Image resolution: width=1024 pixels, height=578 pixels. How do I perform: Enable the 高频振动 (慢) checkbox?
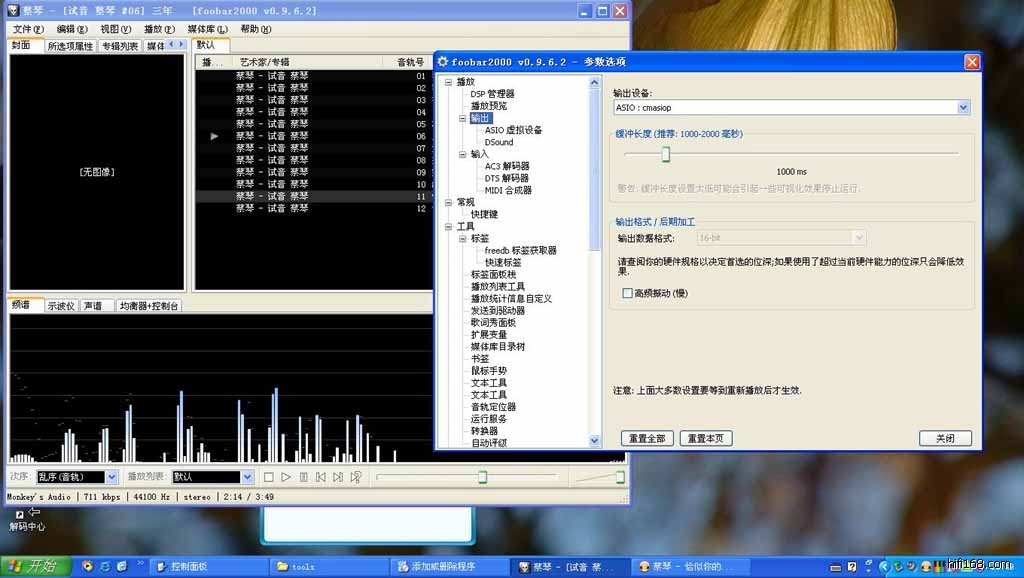pyautogui.click(x=628, y=293)
